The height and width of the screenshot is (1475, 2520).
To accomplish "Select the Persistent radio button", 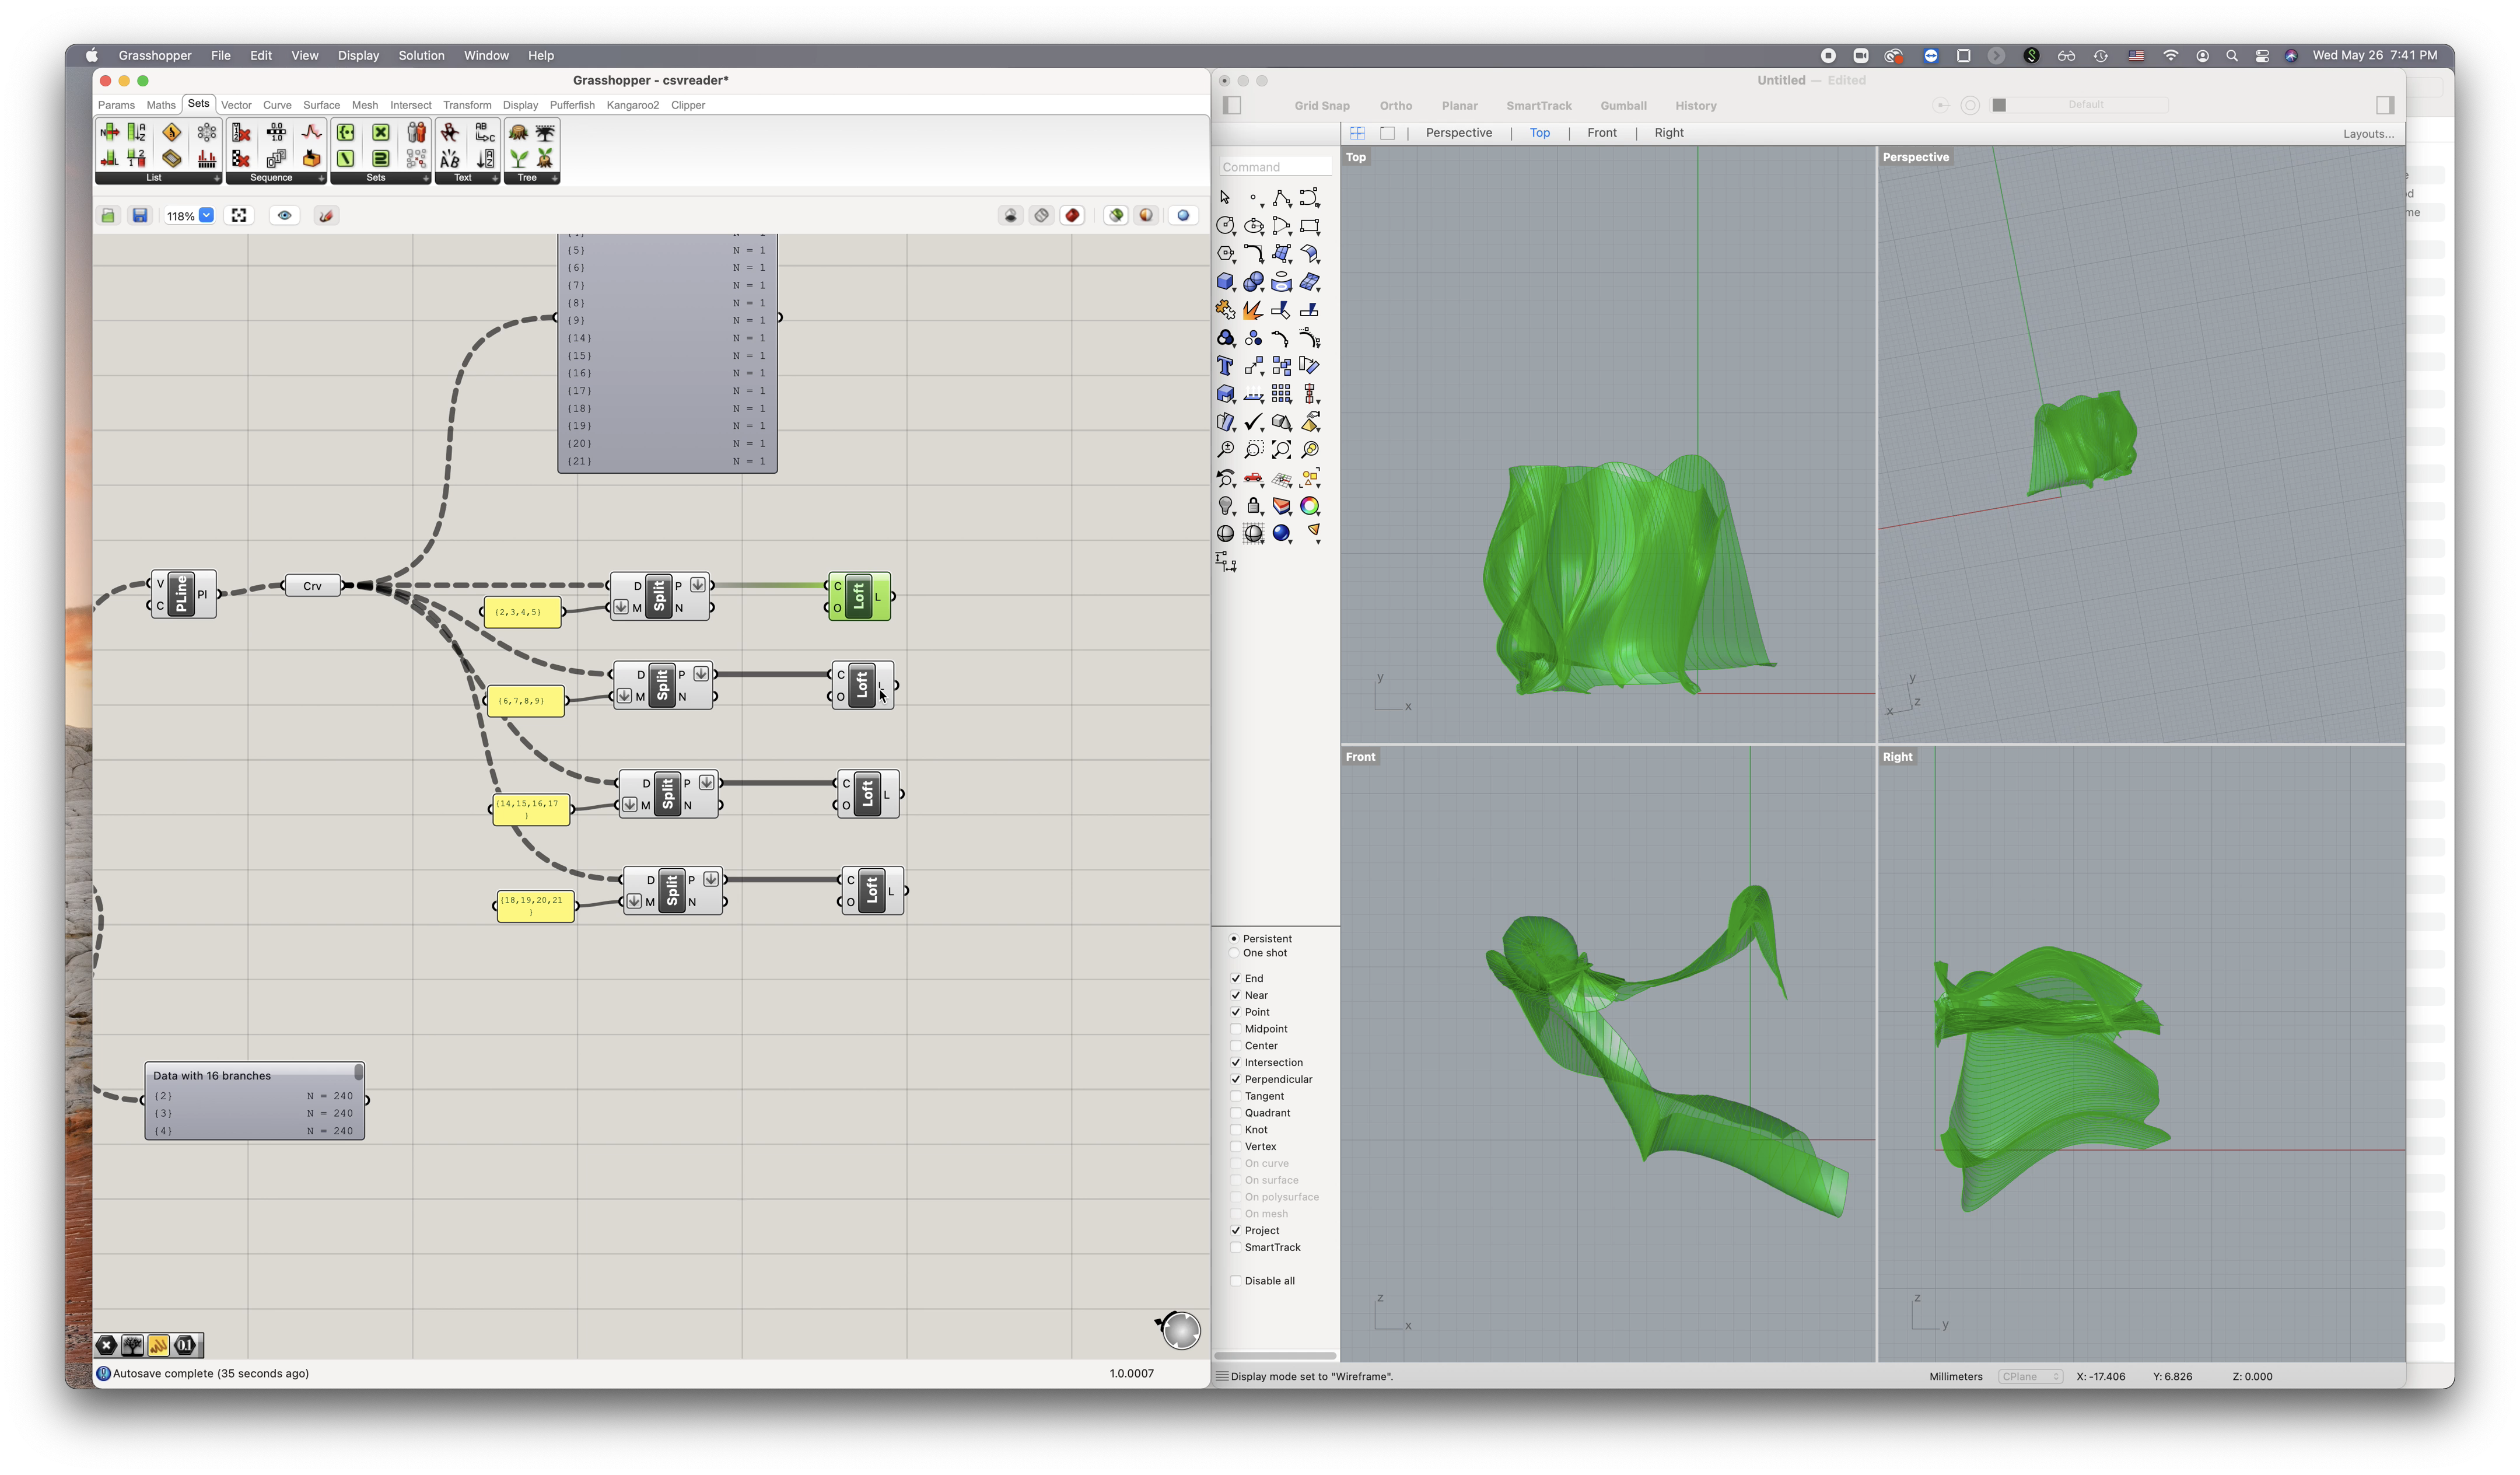I will click(1233, 938).
